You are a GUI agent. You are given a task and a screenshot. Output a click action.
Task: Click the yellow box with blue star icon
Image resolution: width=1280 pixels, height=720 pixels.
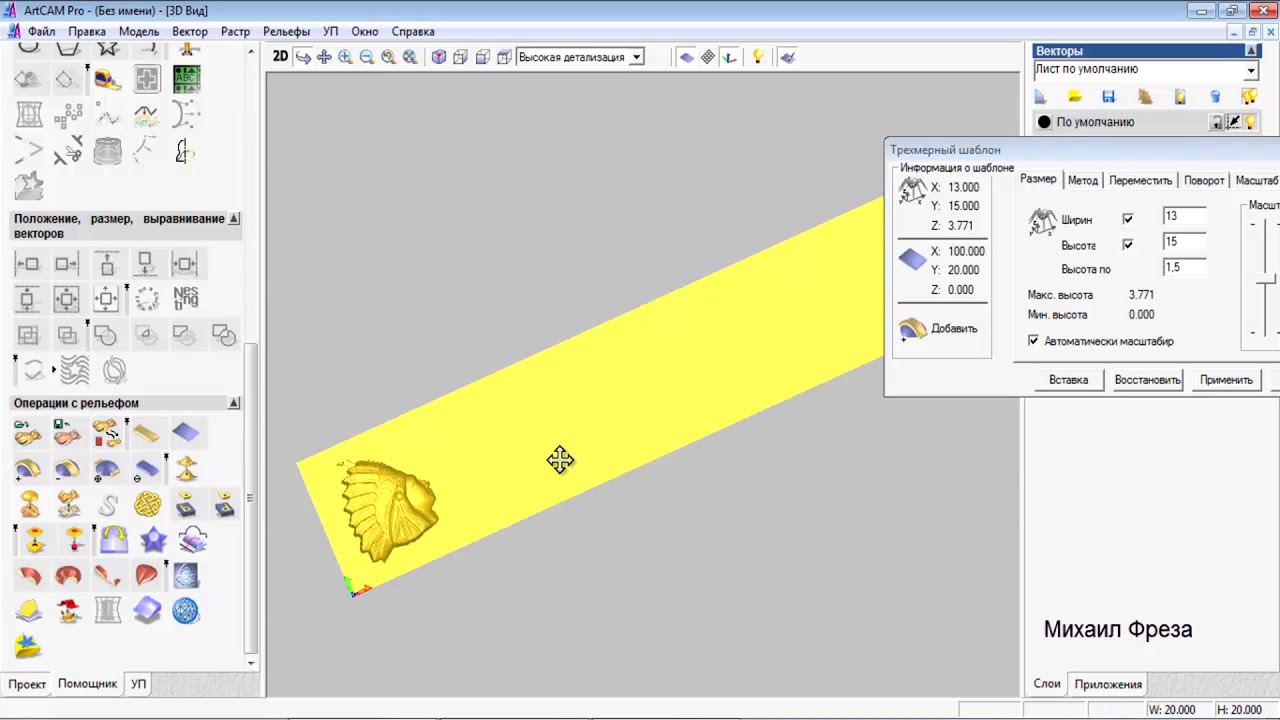click(28, 646)
